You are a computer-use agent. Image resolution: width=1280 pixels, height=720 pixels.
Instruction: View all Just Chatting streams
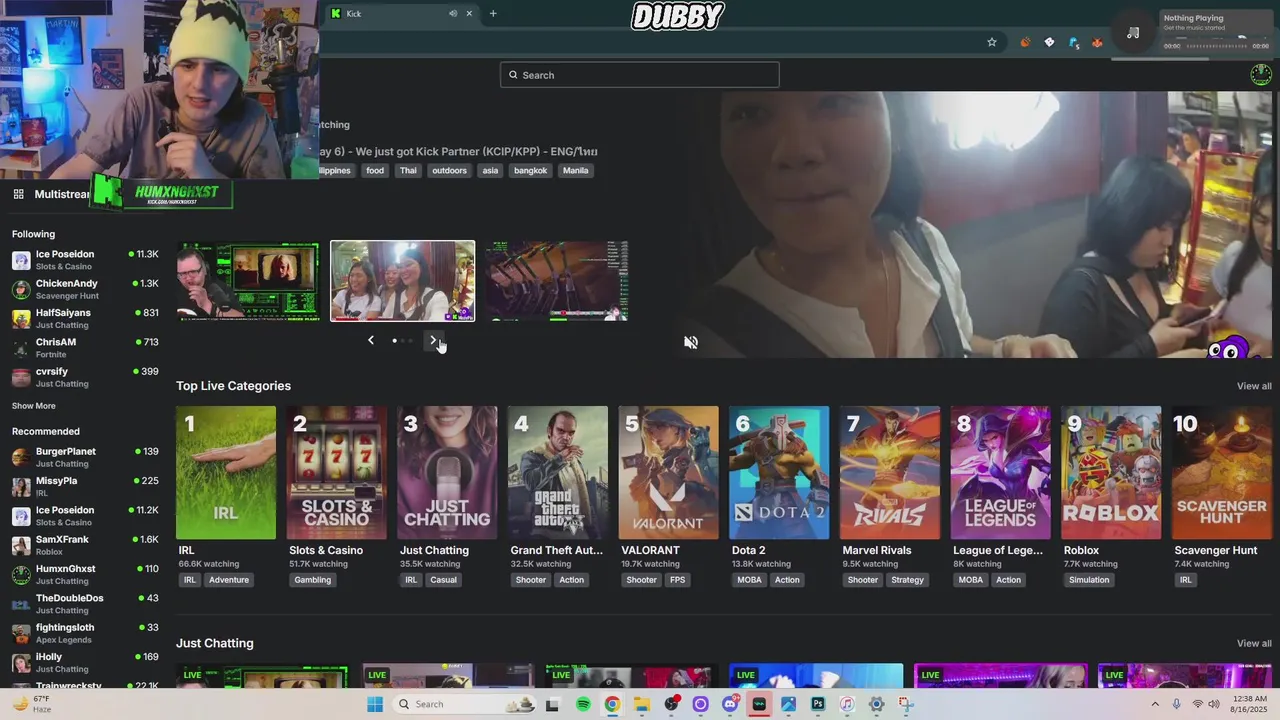click(x=1254, y=643)
